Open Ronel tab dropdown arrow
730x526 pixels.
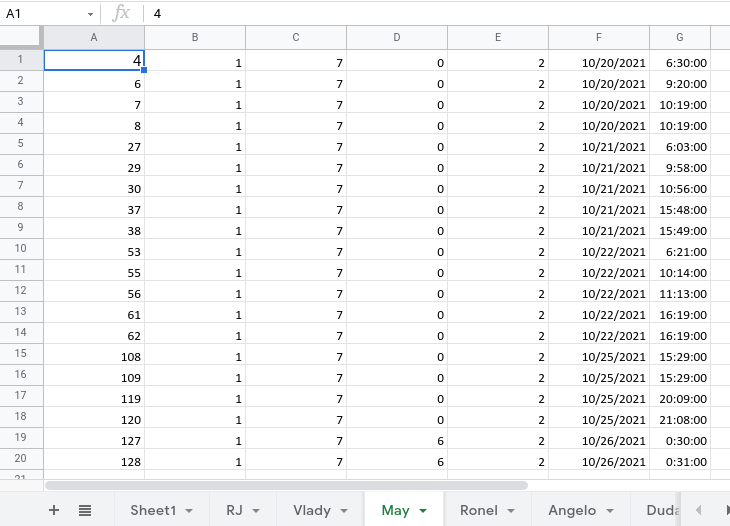(511, 511)
